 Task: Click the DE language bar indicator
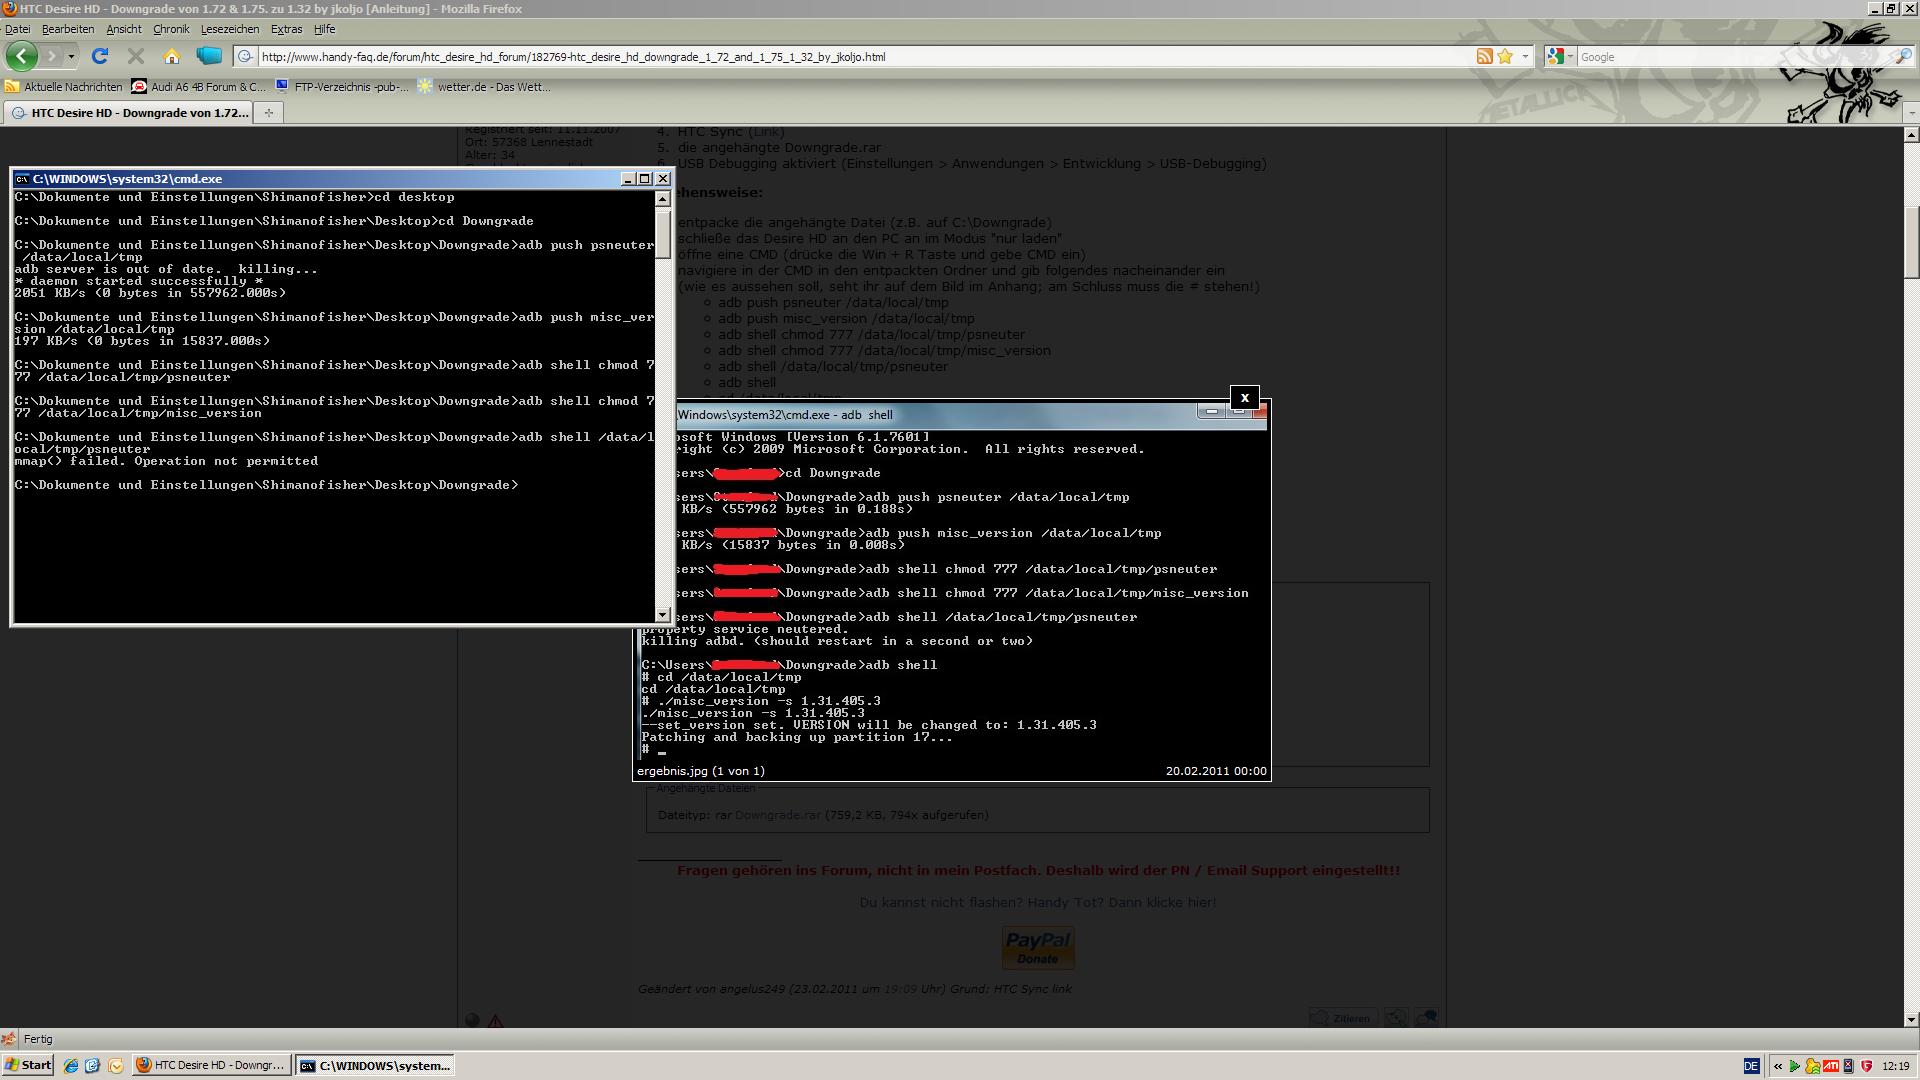(x=1751, y=1066)
